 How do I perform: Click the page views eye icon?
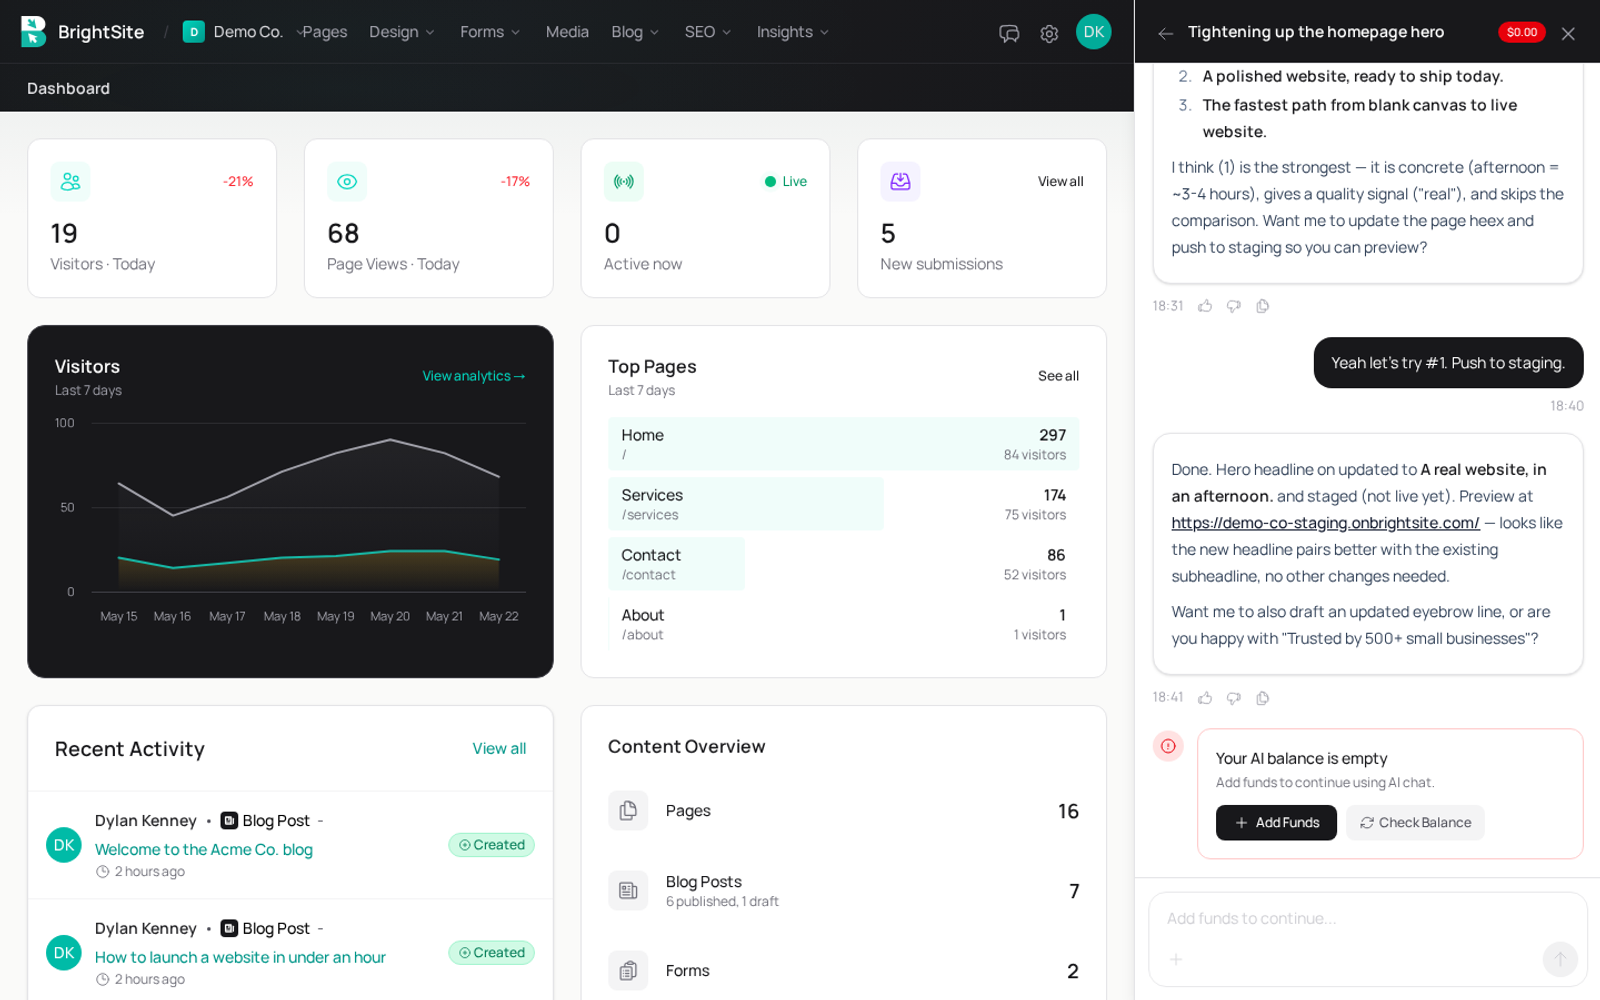click(x=347, y=181)
